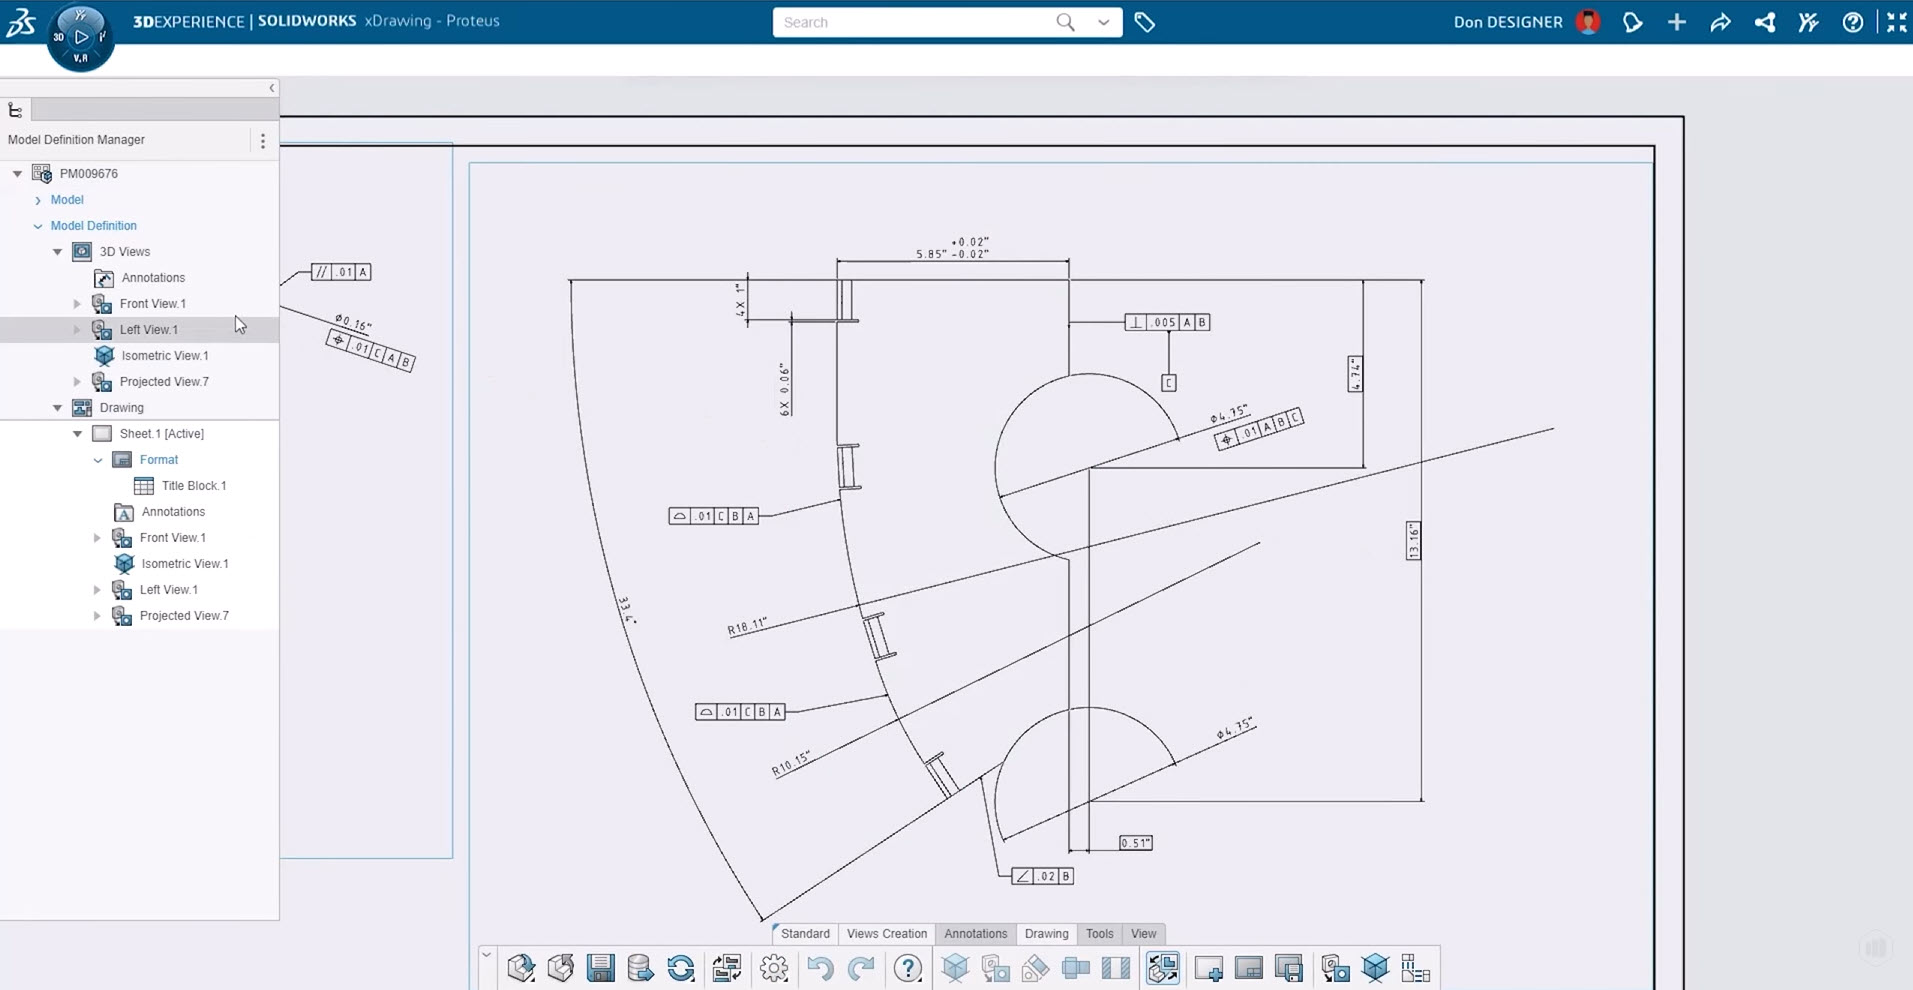Select Title Block.1 in the tree
Viewport: 1913px width, 990px height.
tap(193, 486)
